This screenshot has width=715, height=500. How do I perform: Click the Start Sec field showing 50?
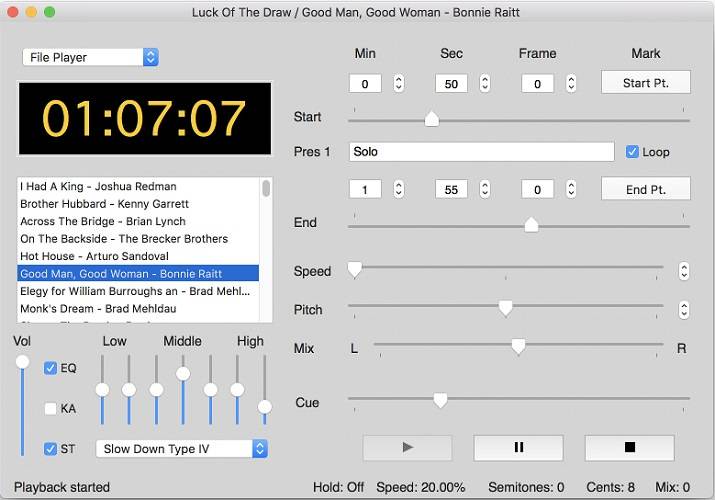[451, 84]
